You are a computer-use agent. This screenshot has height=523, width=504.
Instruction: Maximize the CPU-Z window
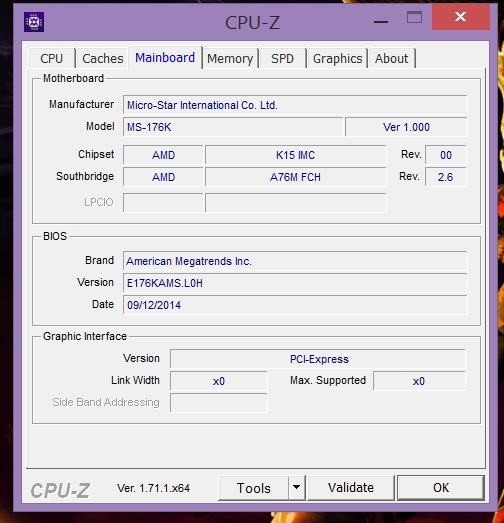pos(414,17)
